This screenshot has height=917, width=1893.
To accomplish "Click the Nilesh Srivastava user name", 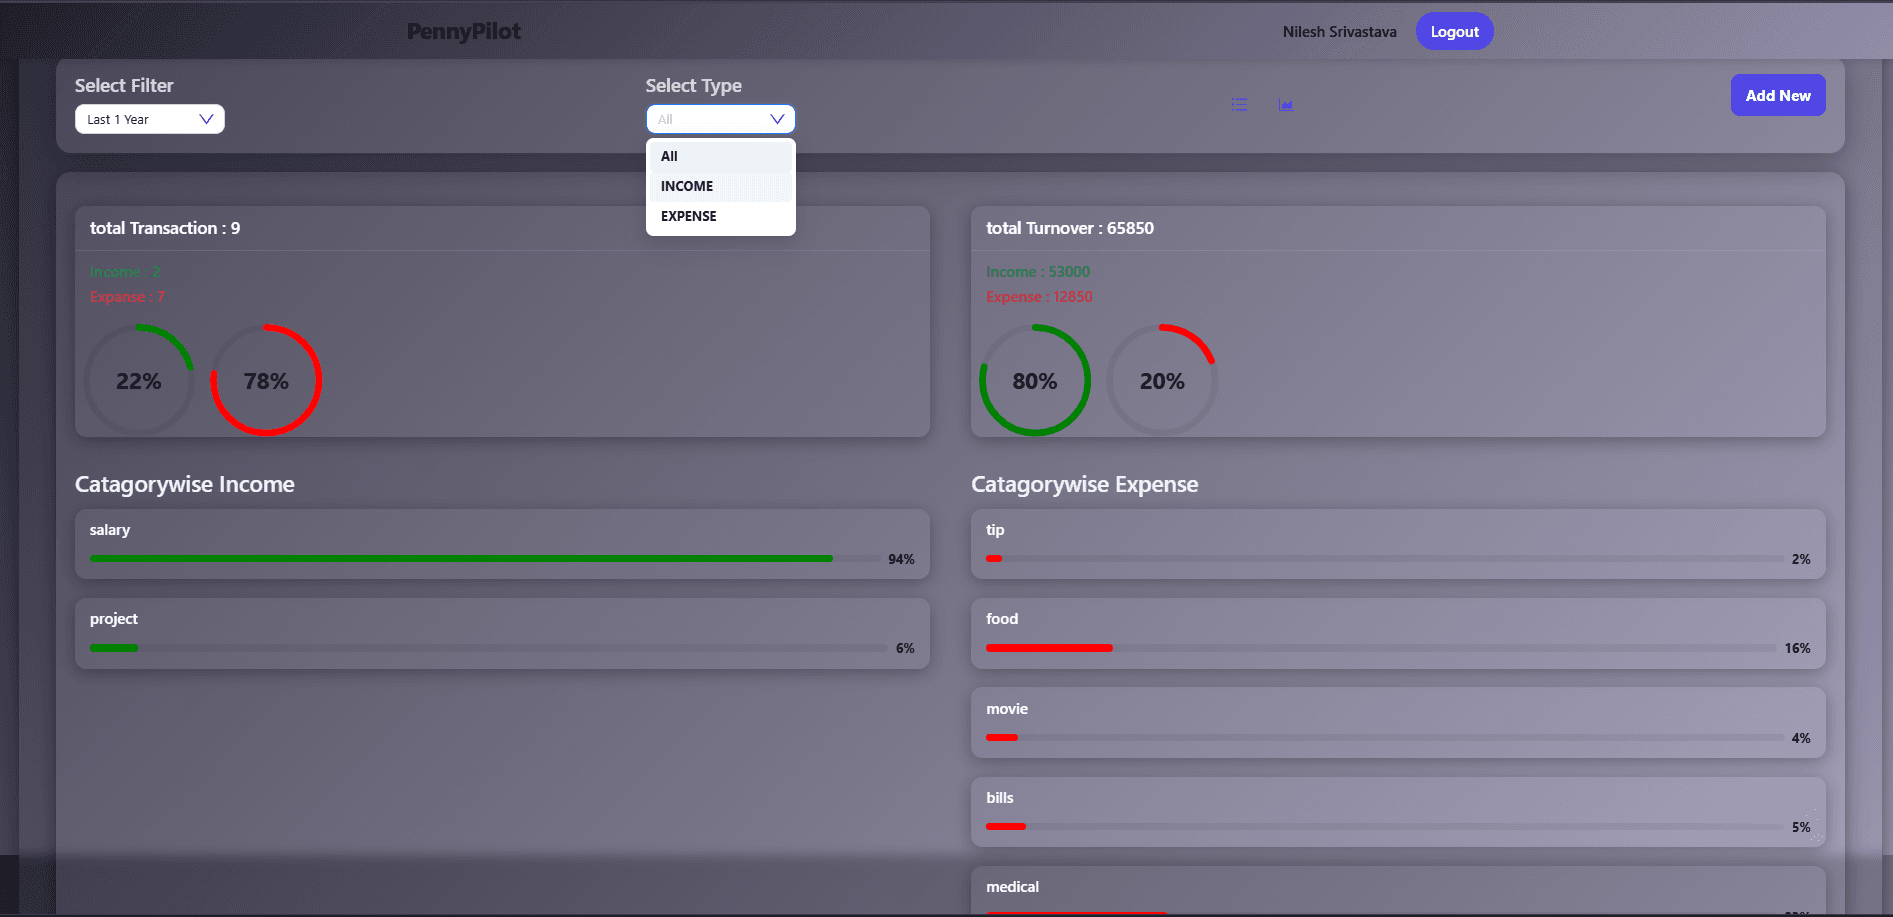I will [1339, 32].
